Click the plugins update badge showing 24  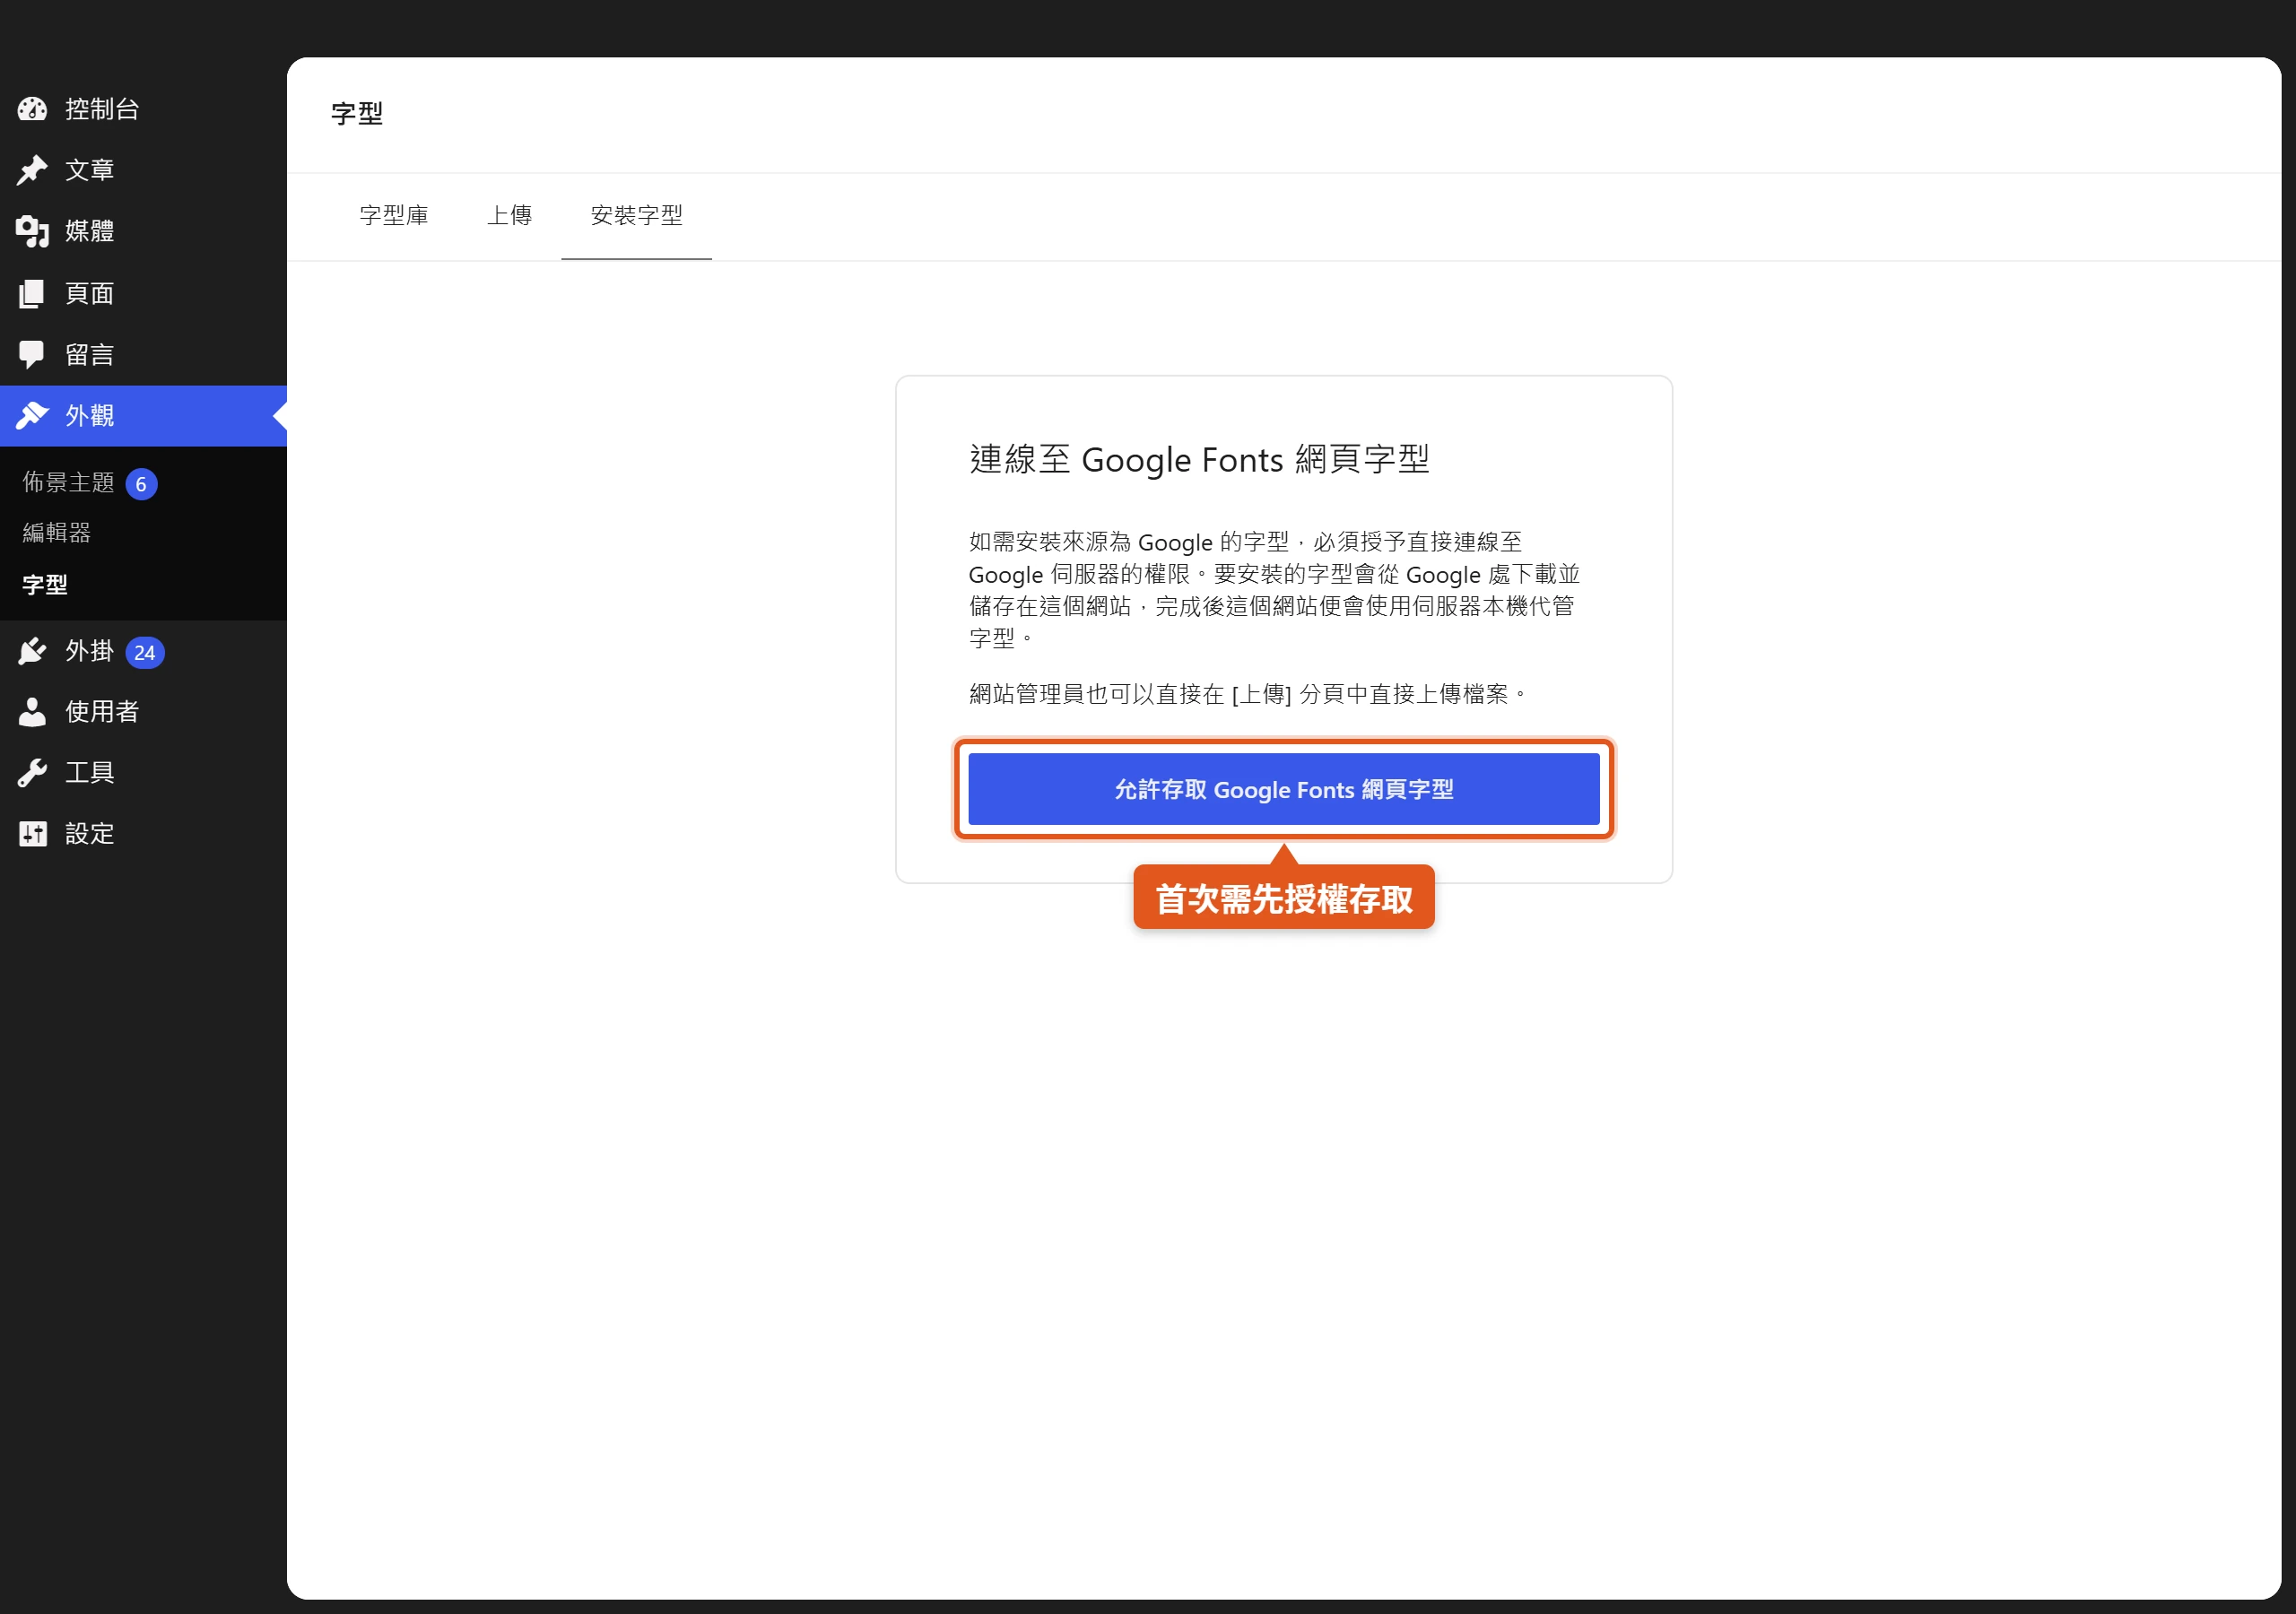pos(145,652)
